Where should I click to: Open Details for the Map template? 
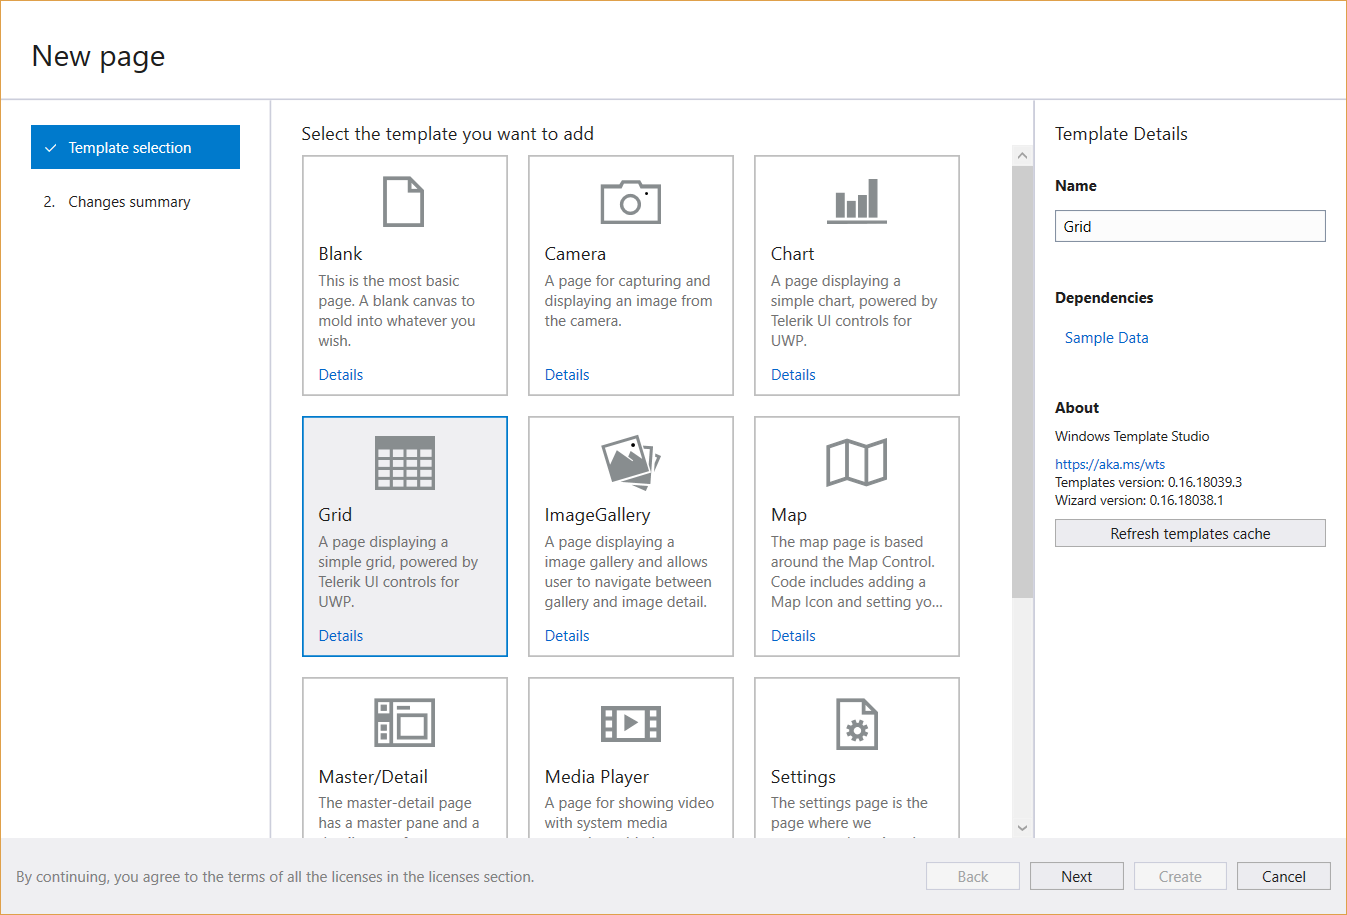[793, 635]
